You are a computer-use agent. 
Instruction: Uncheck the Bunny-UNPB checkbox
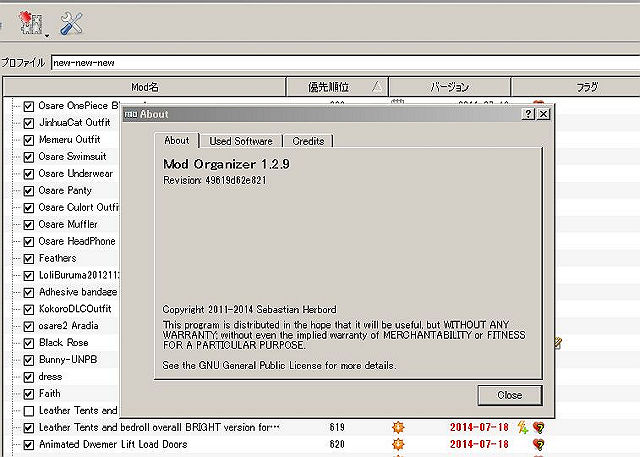point(29,360)
